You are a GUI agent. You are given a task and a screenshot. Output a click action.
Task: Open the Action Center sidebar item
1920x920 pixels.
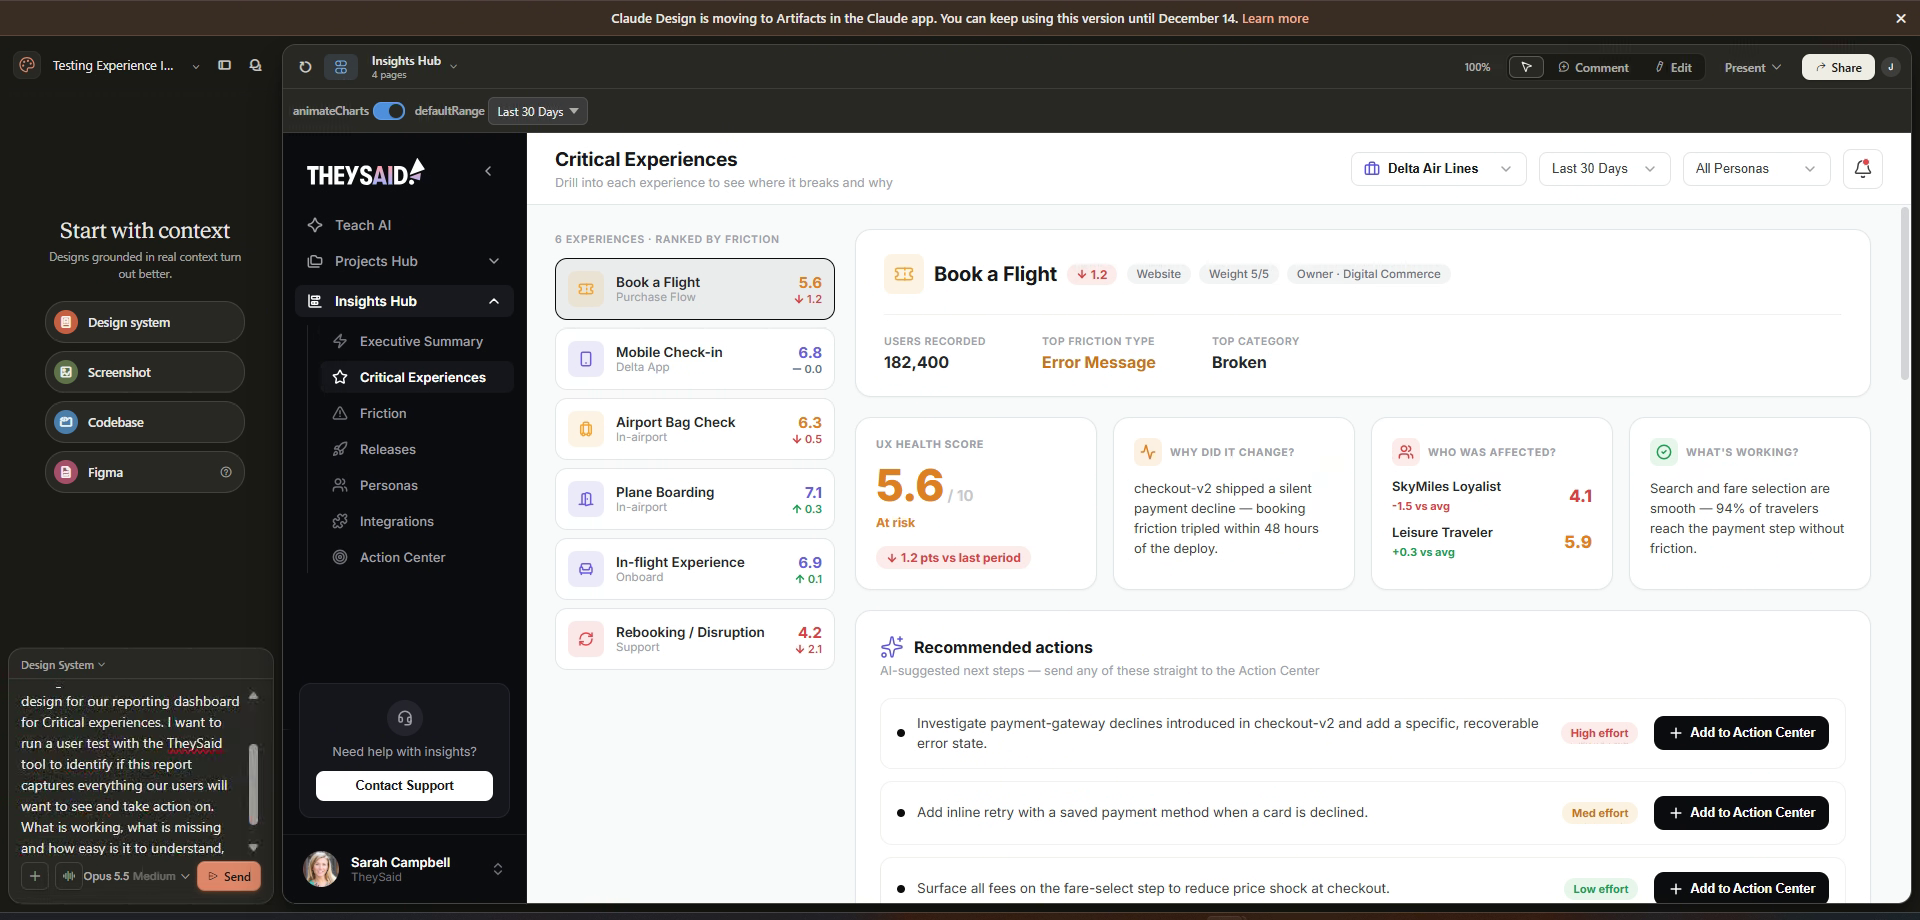click(417, 557)
